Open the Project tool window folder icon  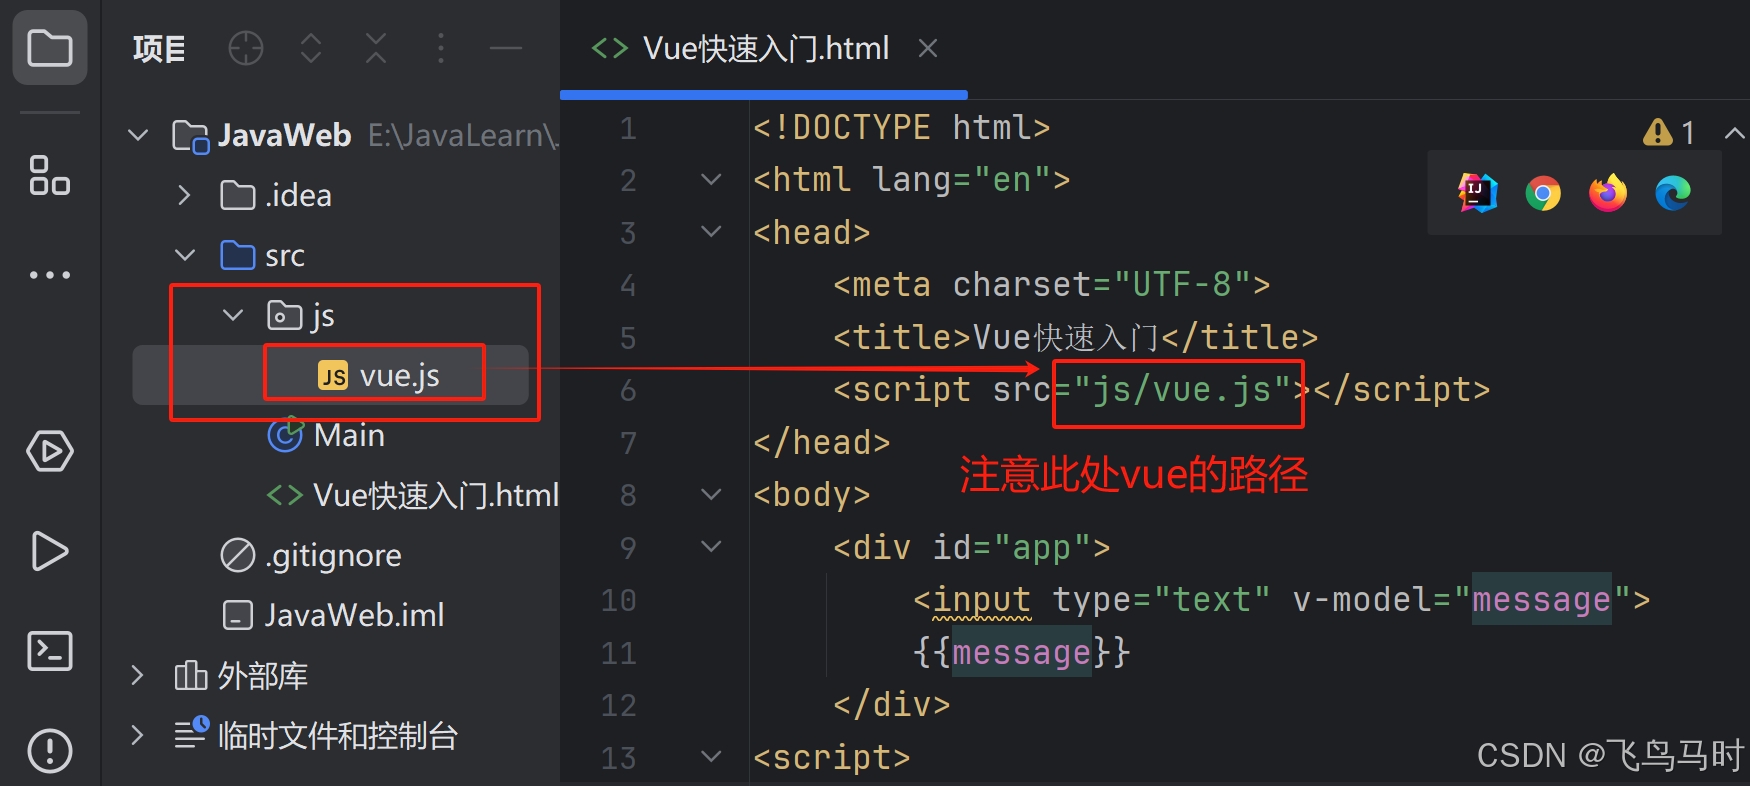point(49,48)
